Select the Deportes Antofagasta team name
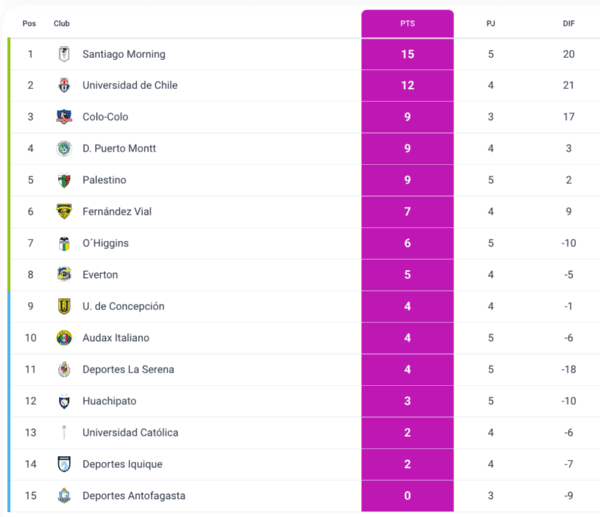600x517 pixels. coord(133,496)
